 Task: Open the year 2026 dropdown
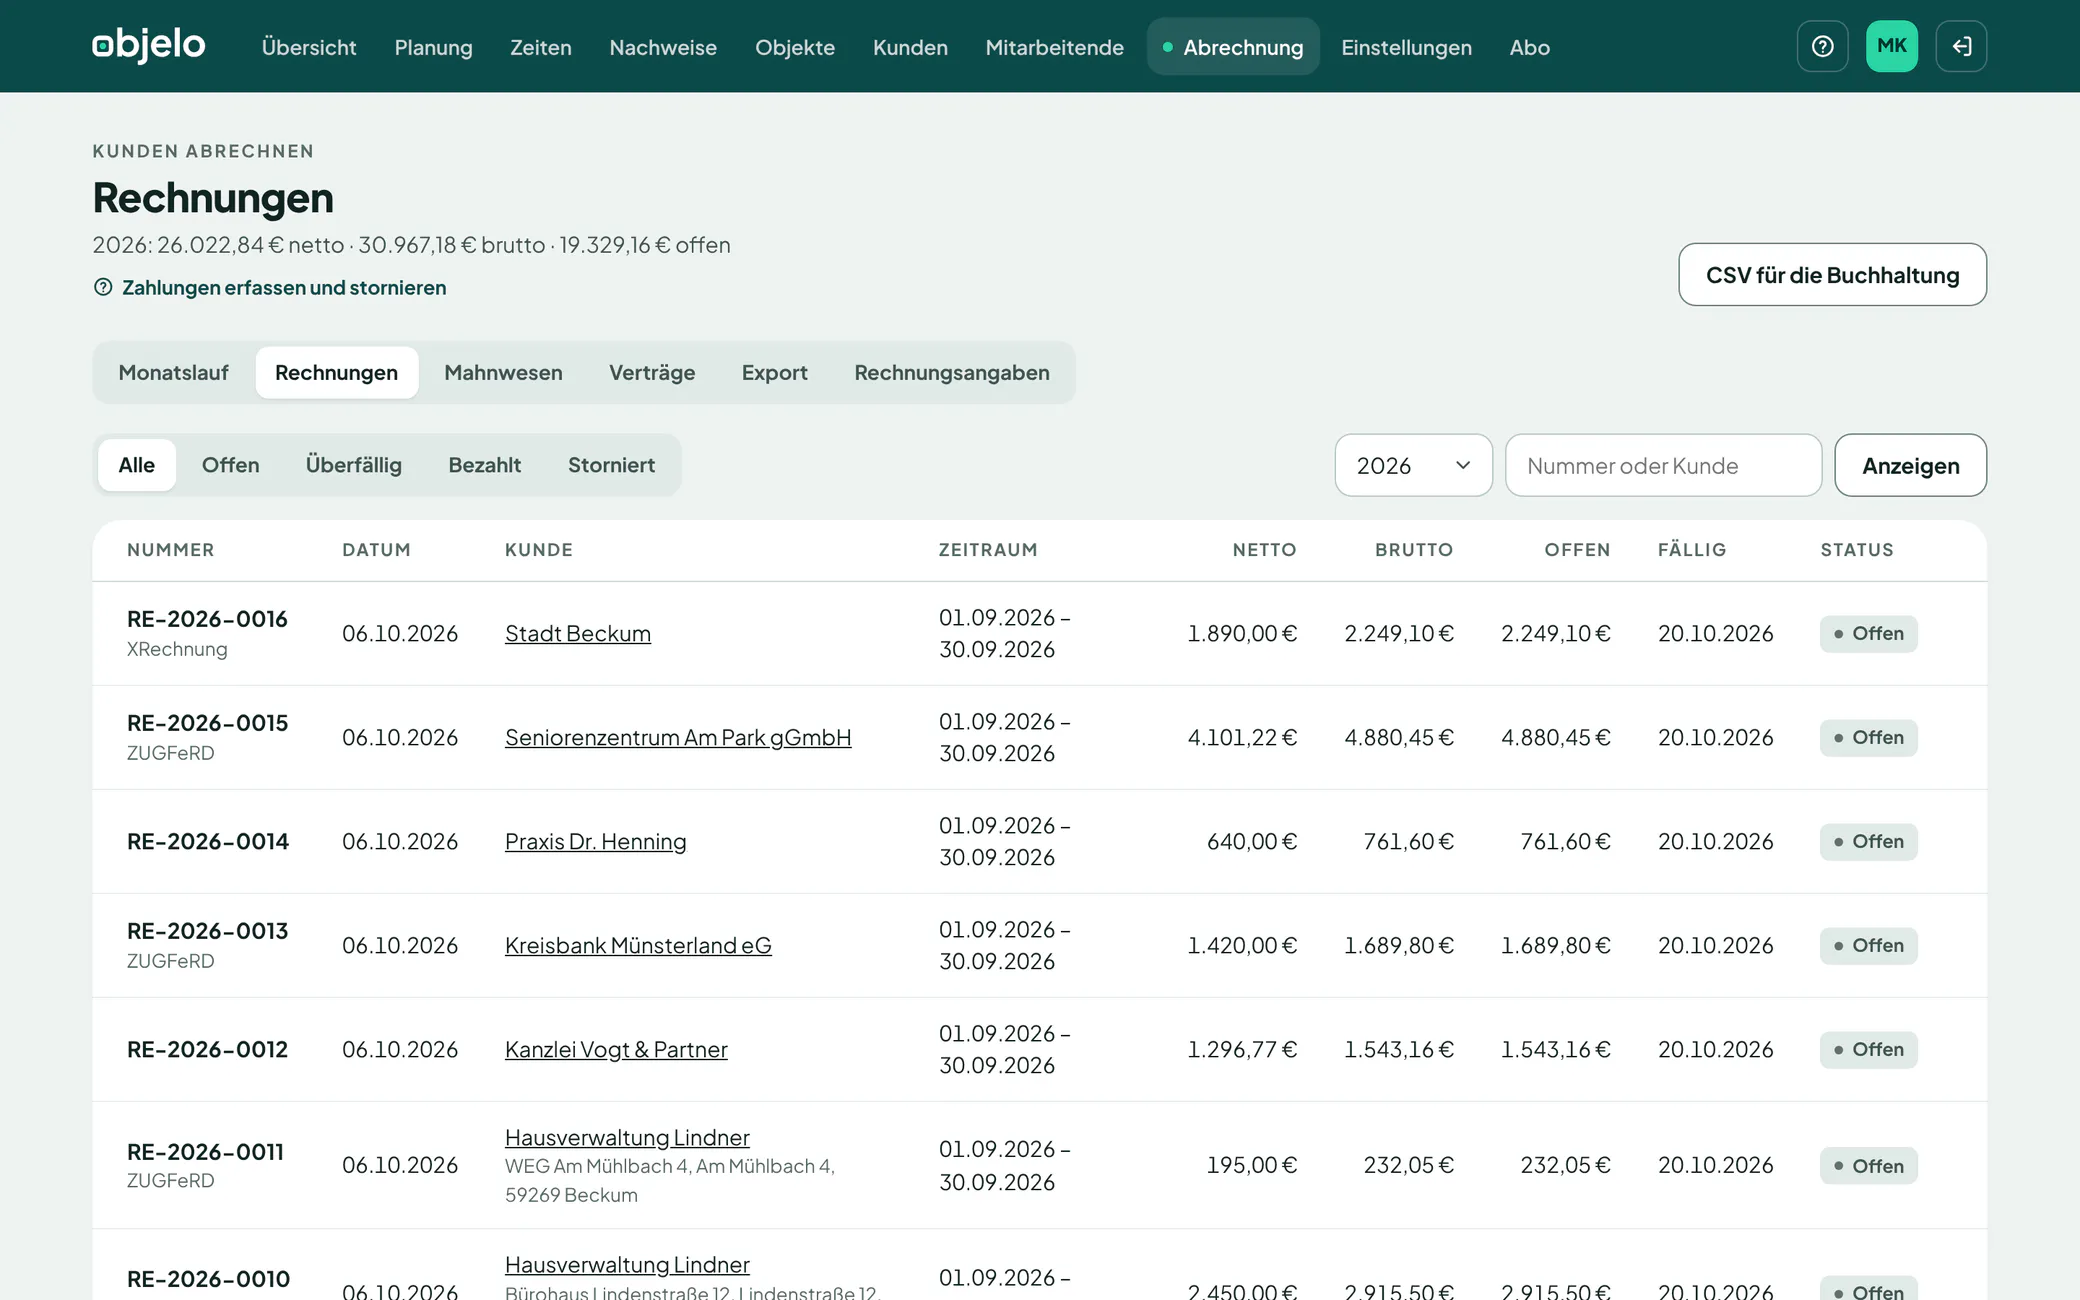pos(1413,465)
